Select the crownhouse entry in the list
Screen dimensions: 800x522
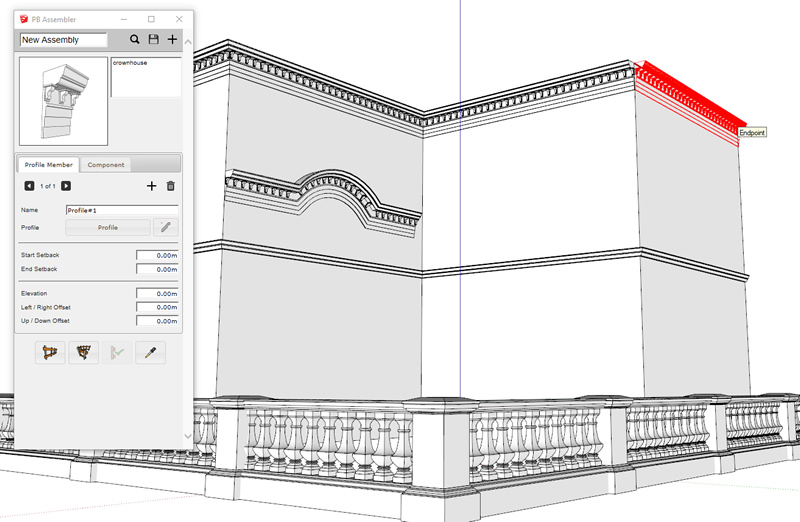130,63
